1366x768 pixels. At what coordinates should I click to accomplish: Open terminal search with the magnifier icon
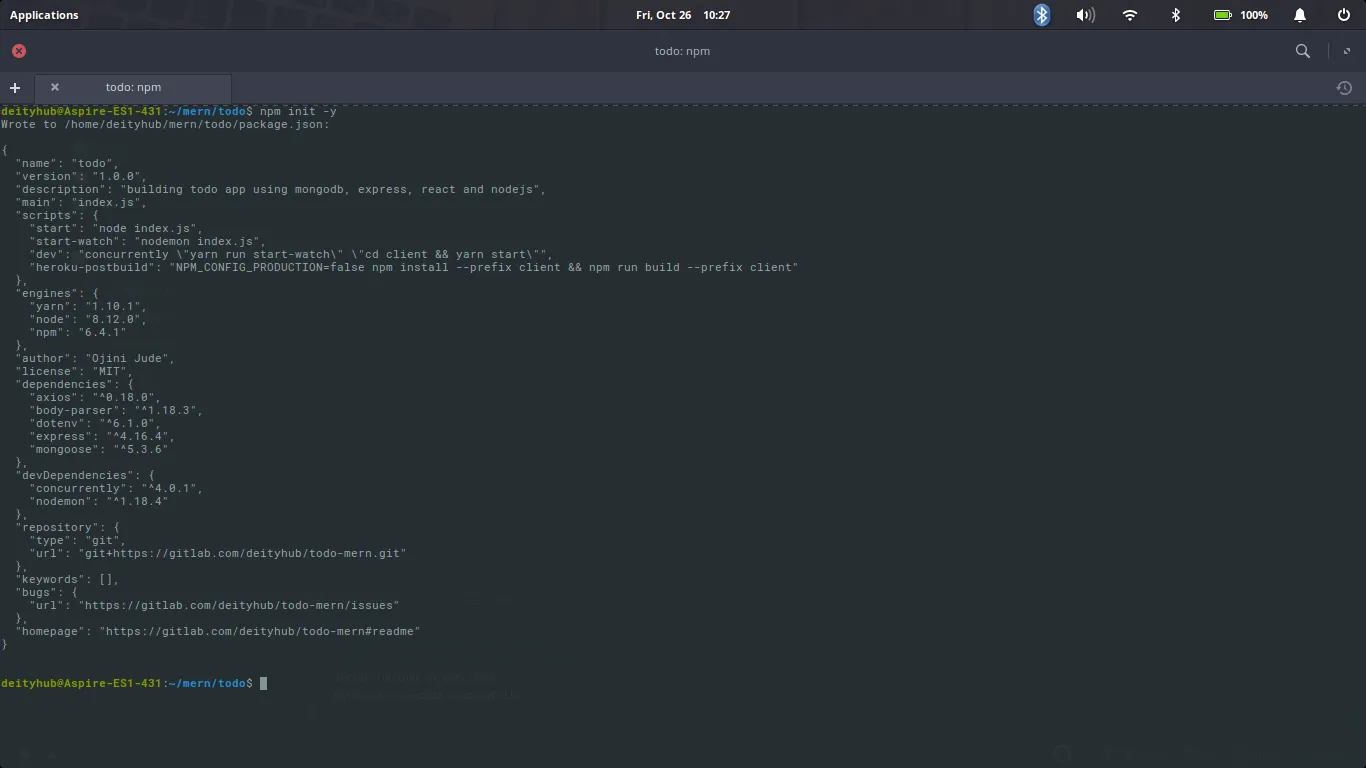(x=1303, y=51)
